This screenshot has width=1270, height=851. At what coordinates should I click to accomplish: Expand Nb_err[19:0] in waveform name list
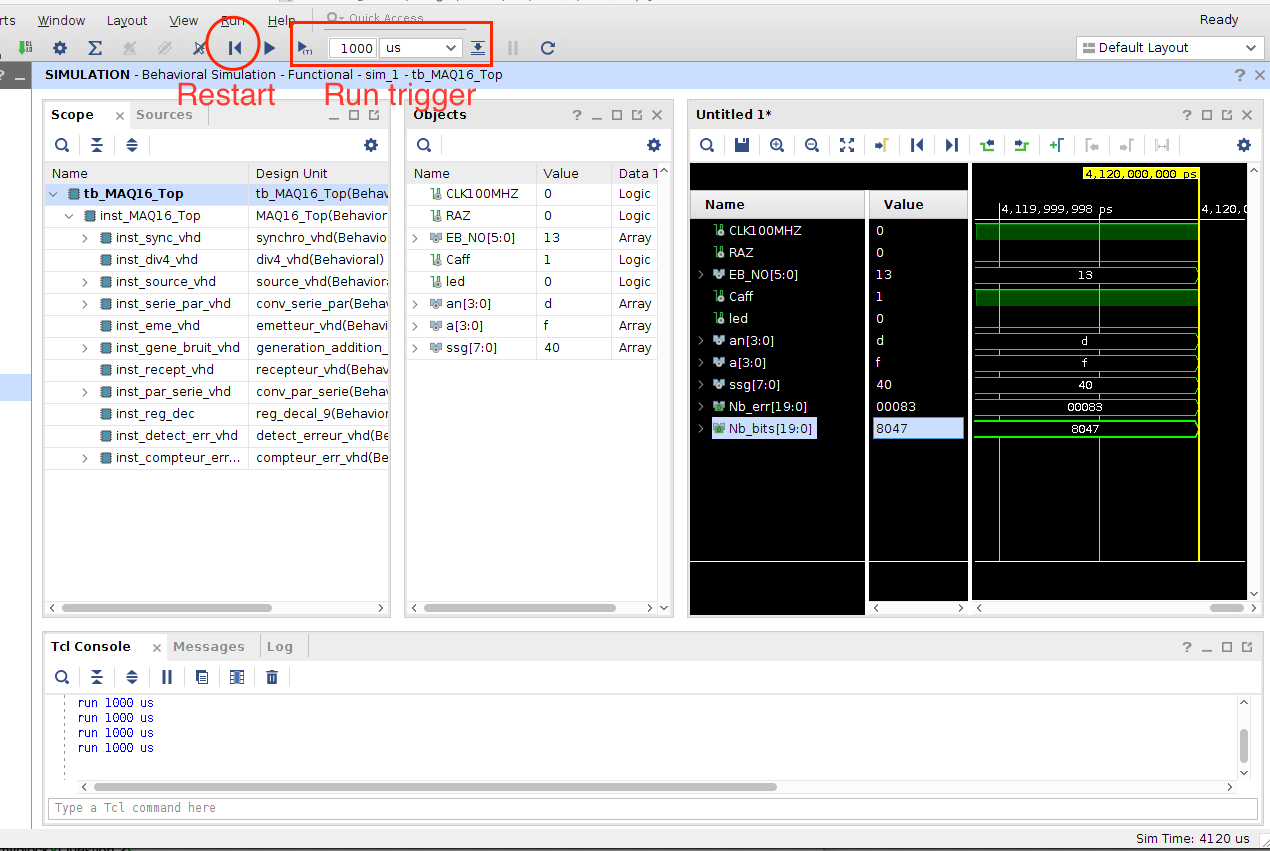pos(700,406)
